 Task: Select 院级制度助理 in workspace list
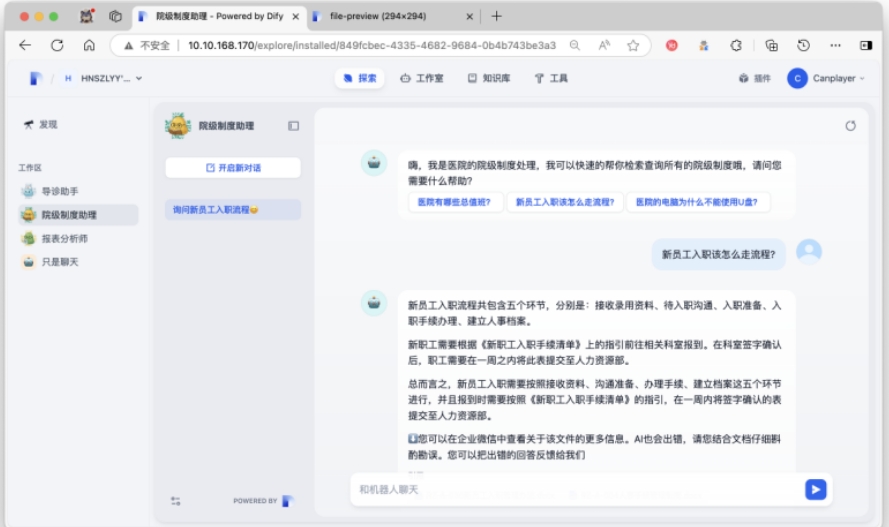coord(78,215)
